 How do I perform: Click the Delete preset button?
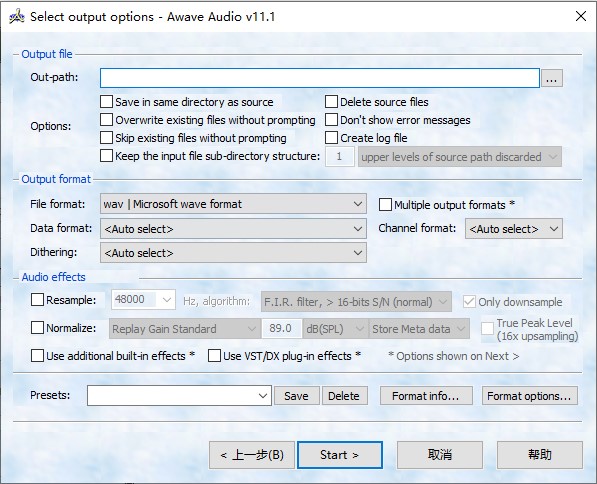345,396
